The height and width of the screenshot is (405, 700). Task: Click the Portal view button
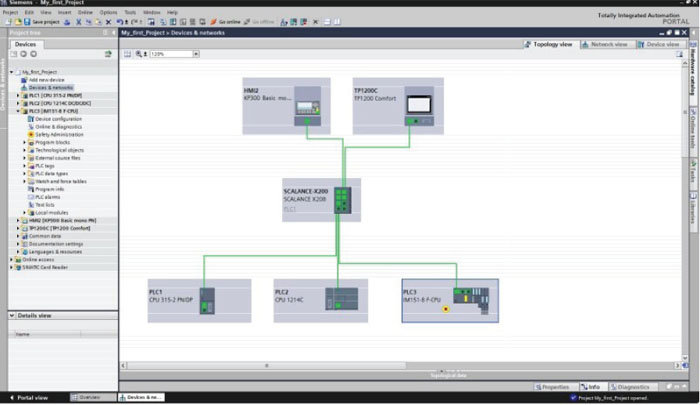tap(29, 397)
